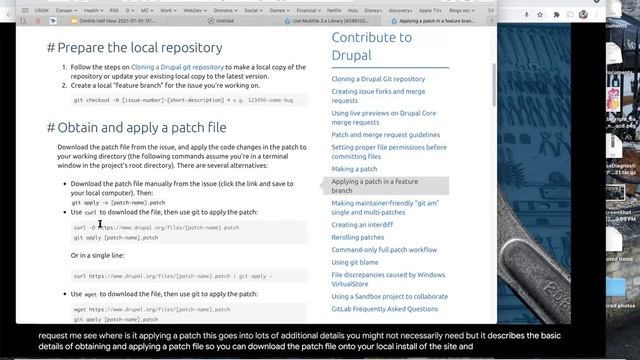The image size is (640, 360).
Task: Click the back arrow in background browser
Action: [9, 15]
